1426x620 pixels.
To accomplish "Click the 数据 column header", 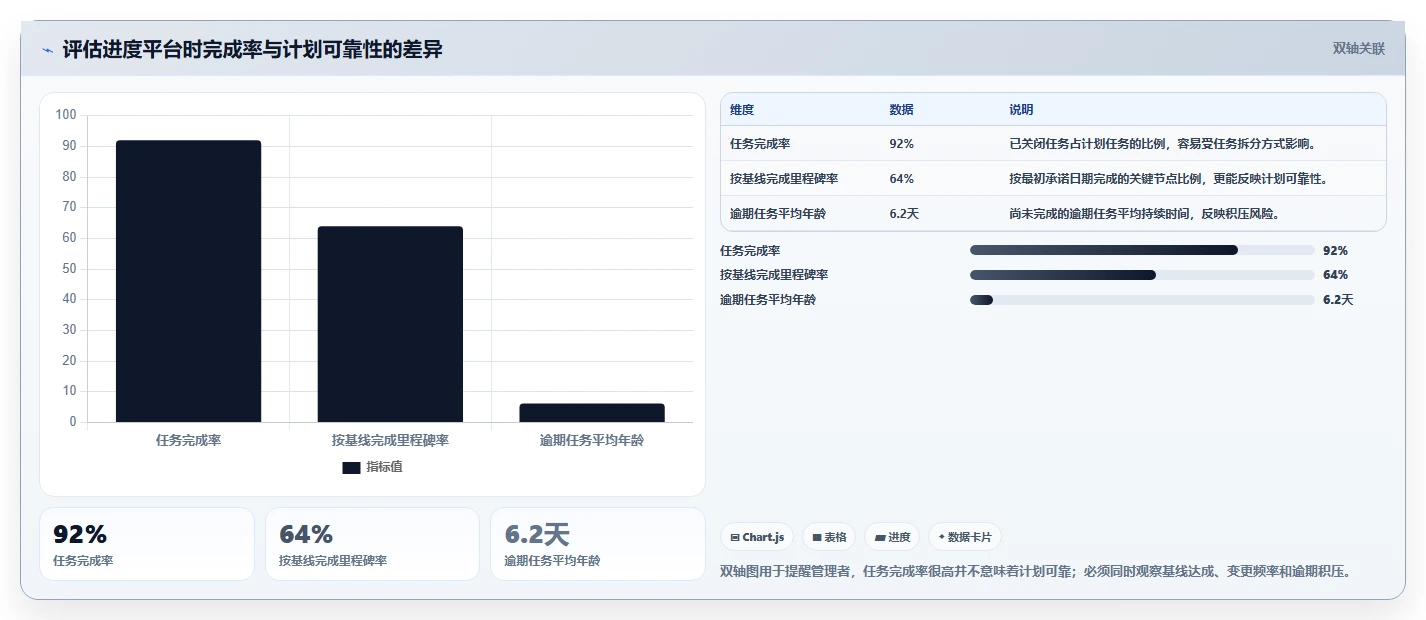I will 901,110.
